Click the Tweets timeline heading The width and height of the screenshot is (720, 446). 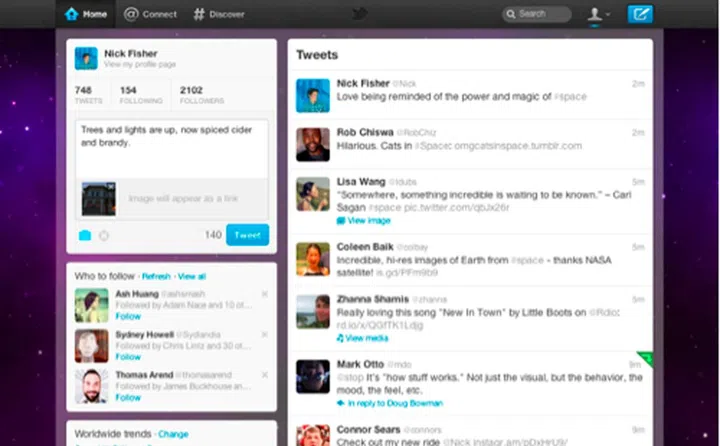coord(317,55)
